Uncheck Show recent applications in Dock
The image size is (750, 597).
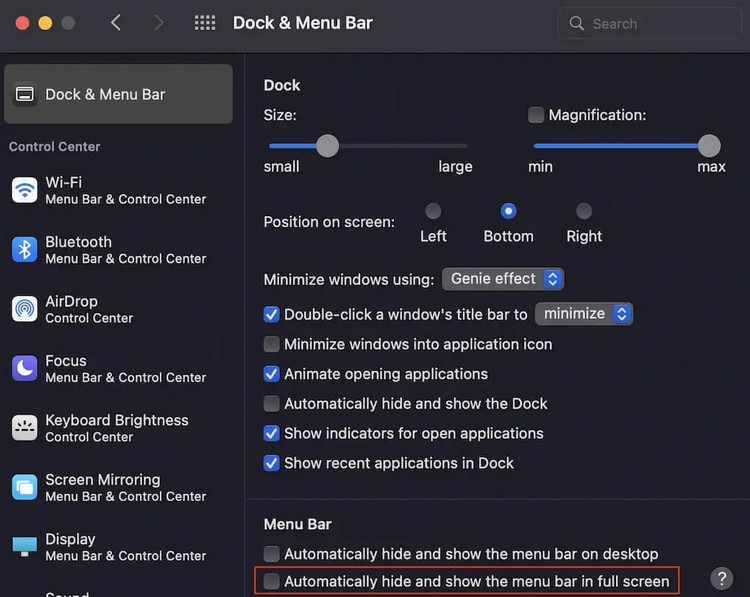[271, 463]
